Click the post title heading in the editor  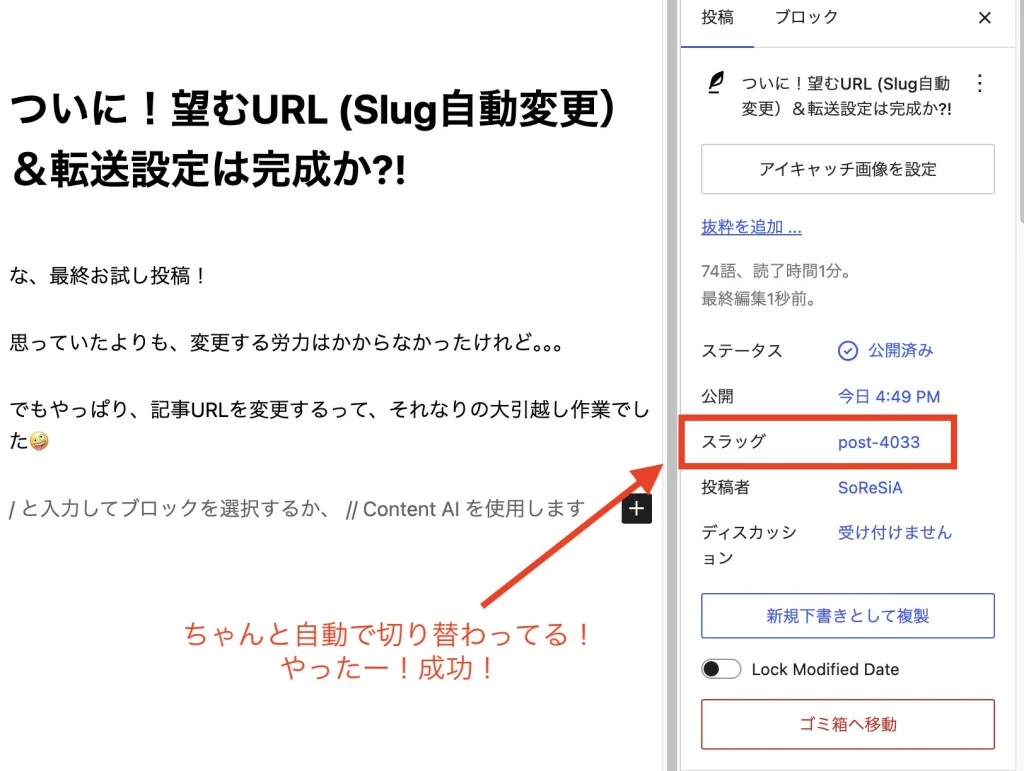(313, 138)
